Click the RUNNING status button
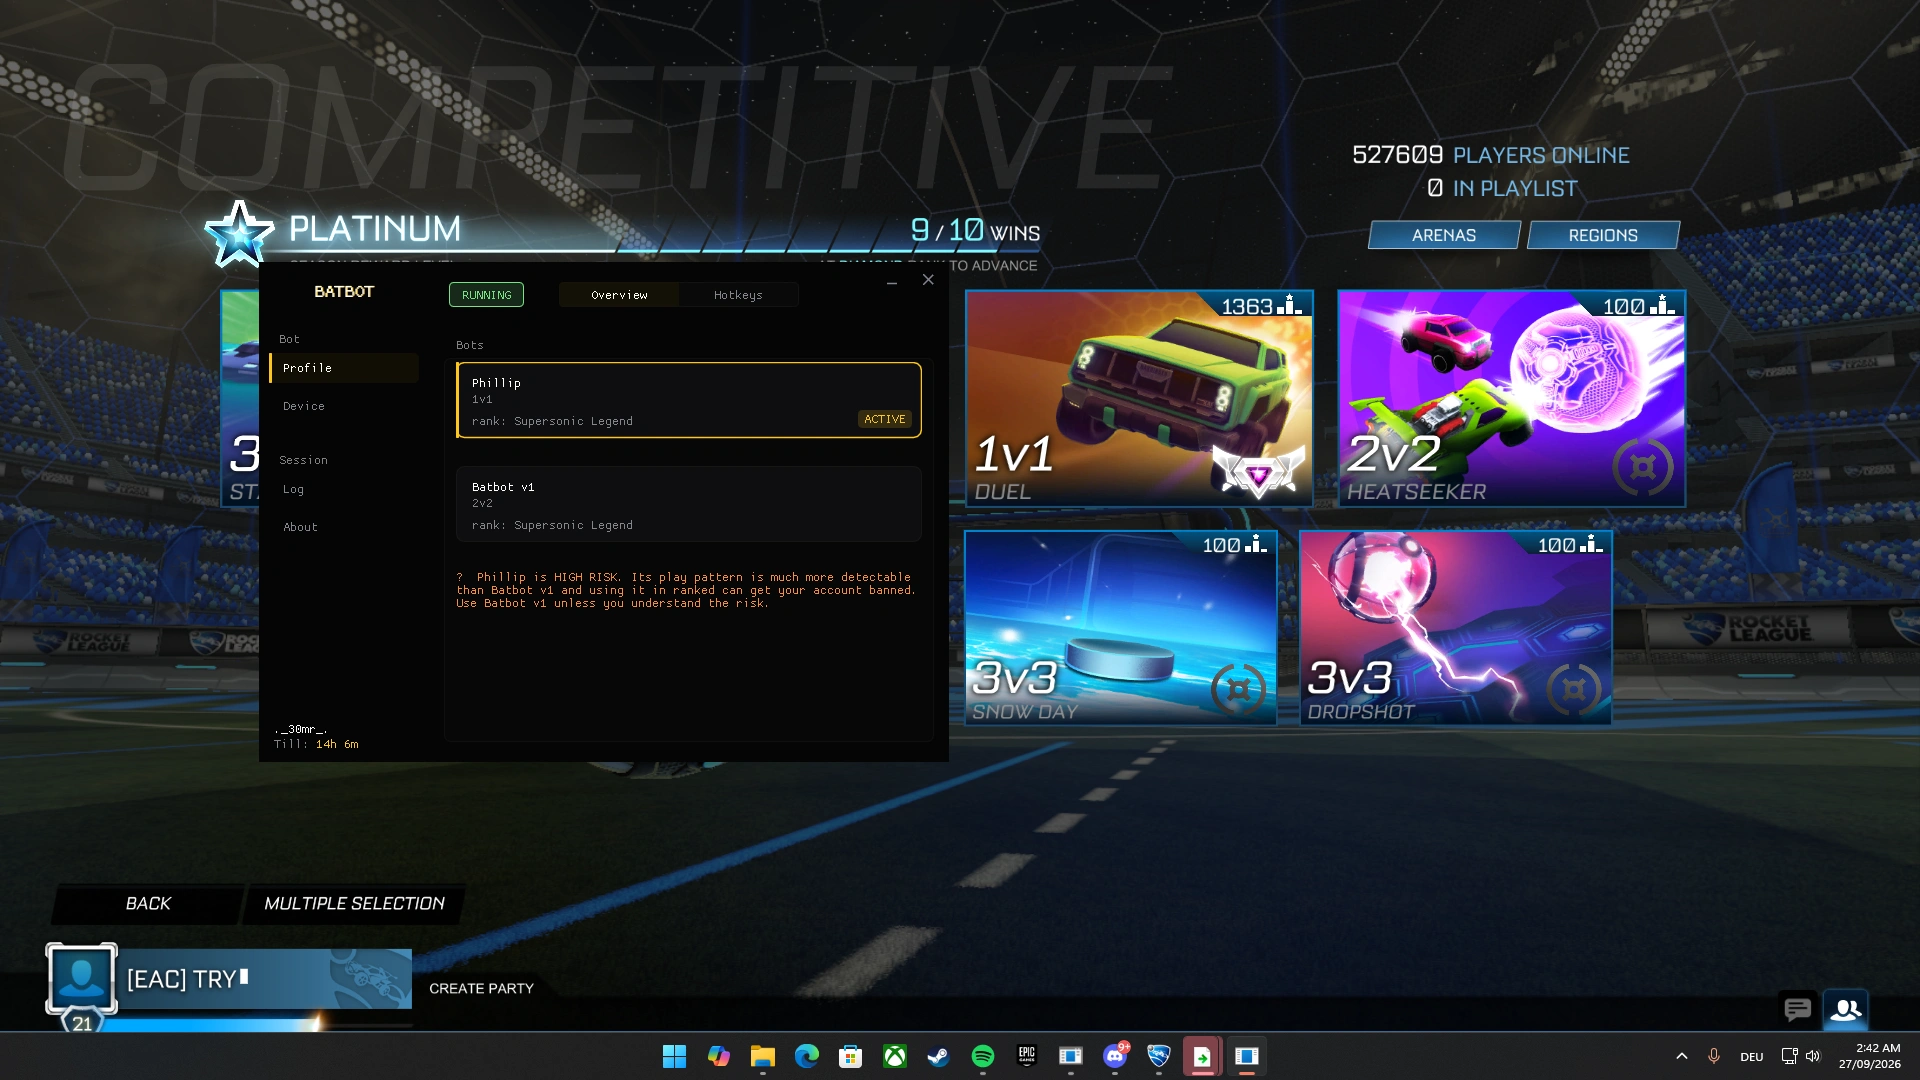Viewport: 1920px width, 1080px height. pyautogui.click(x=486, y=295)
